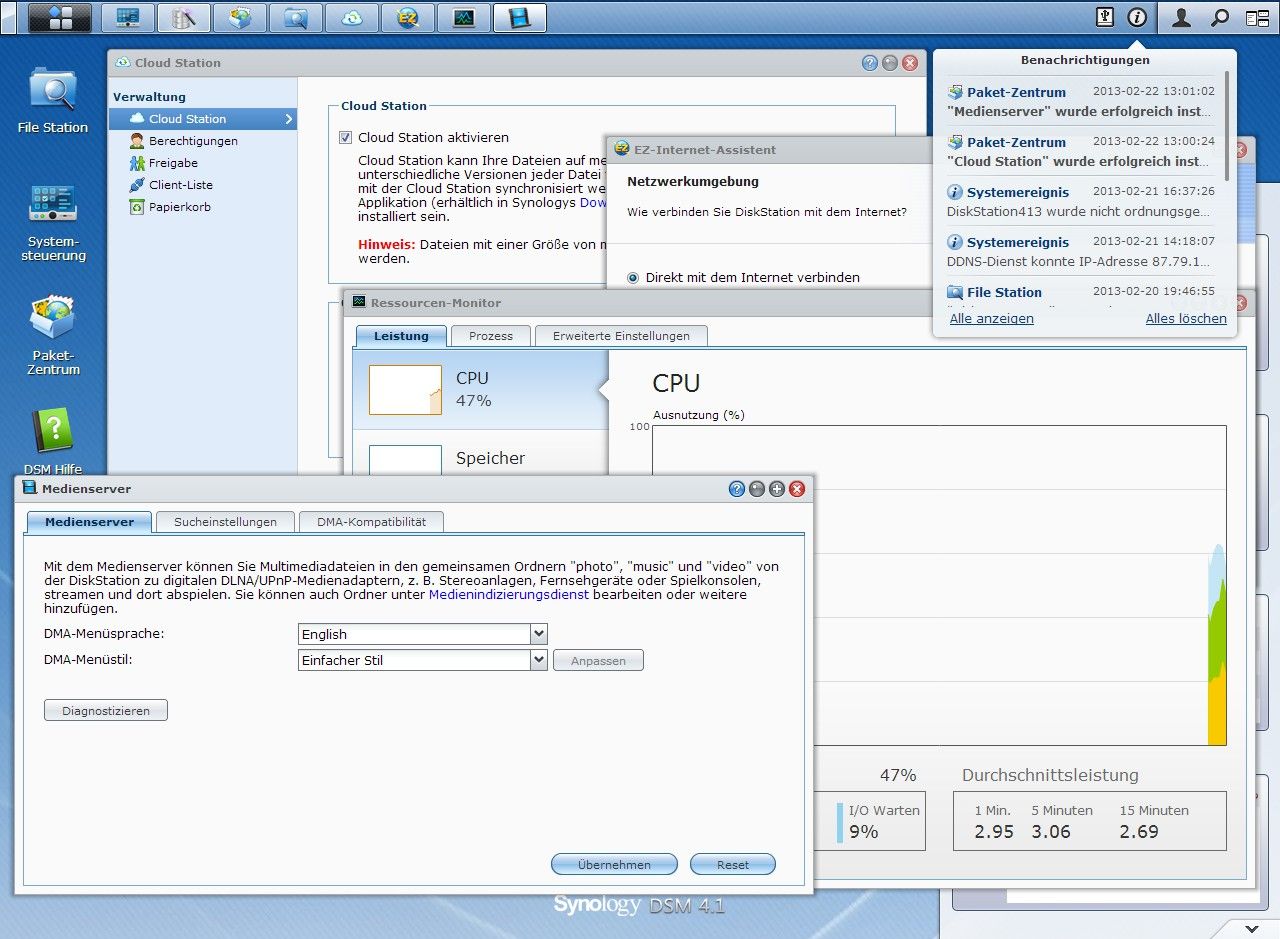
Task: Open the DDNS-Dienst Systemereignis notification
Action: tap(1081, 251)
